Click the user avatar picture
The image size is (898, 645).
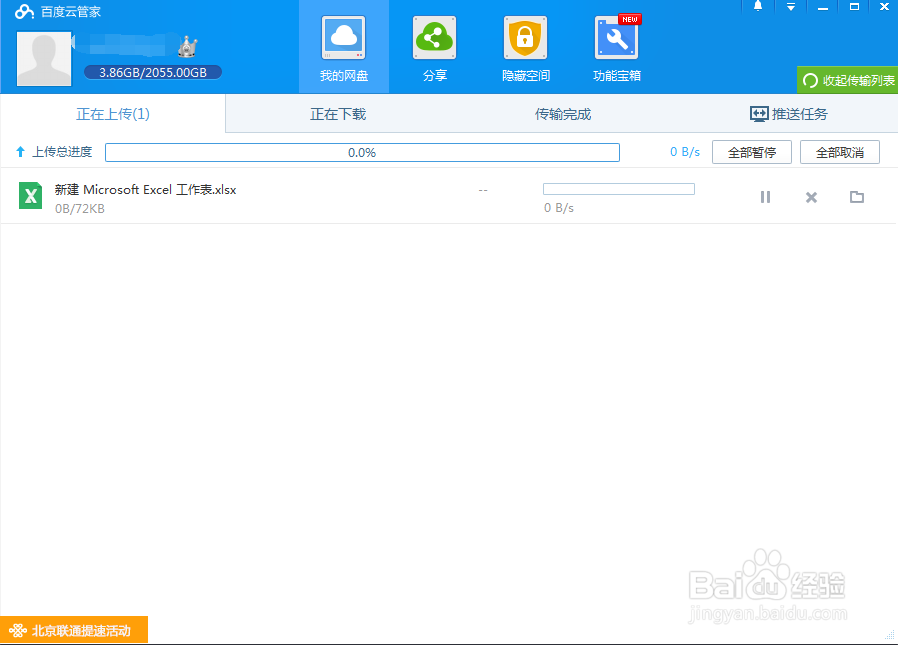point(44,58)
